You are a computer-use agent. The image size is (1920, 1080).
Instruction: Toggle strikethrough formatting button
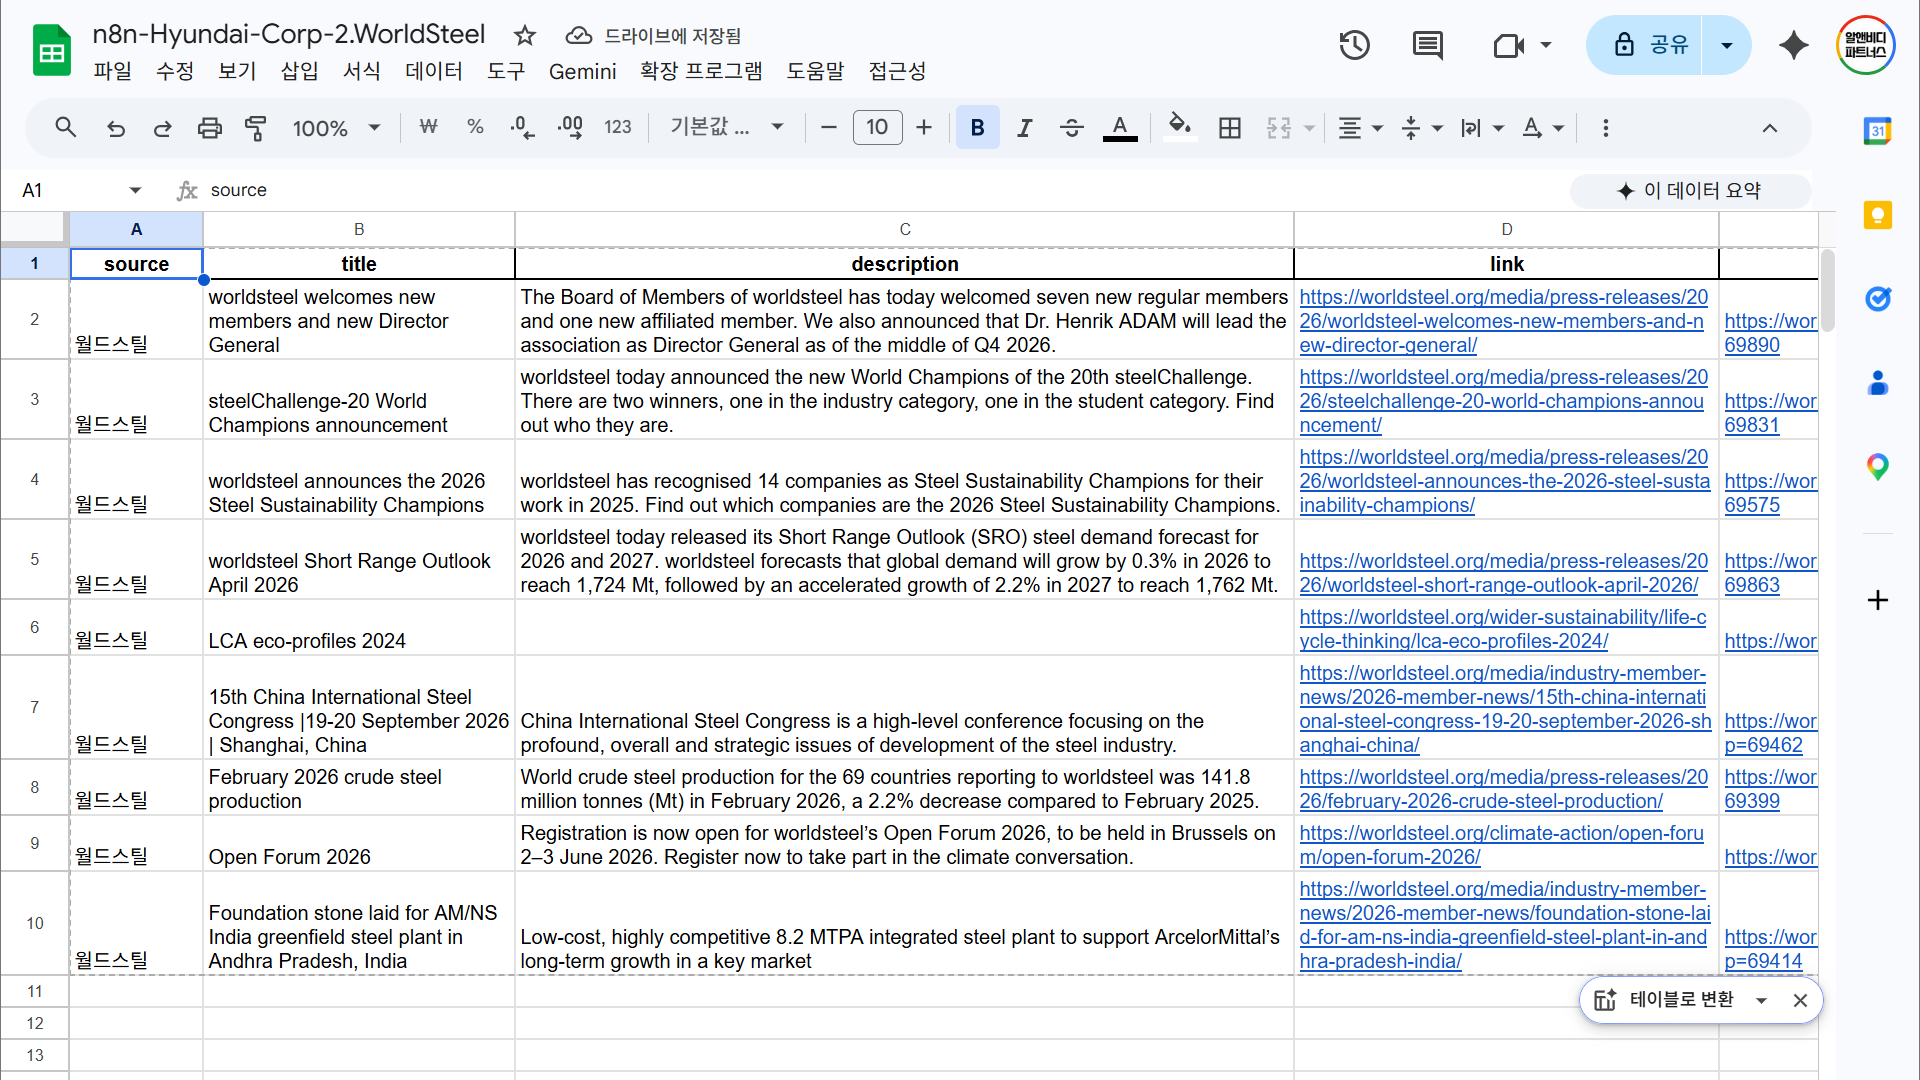[1071, 128]
